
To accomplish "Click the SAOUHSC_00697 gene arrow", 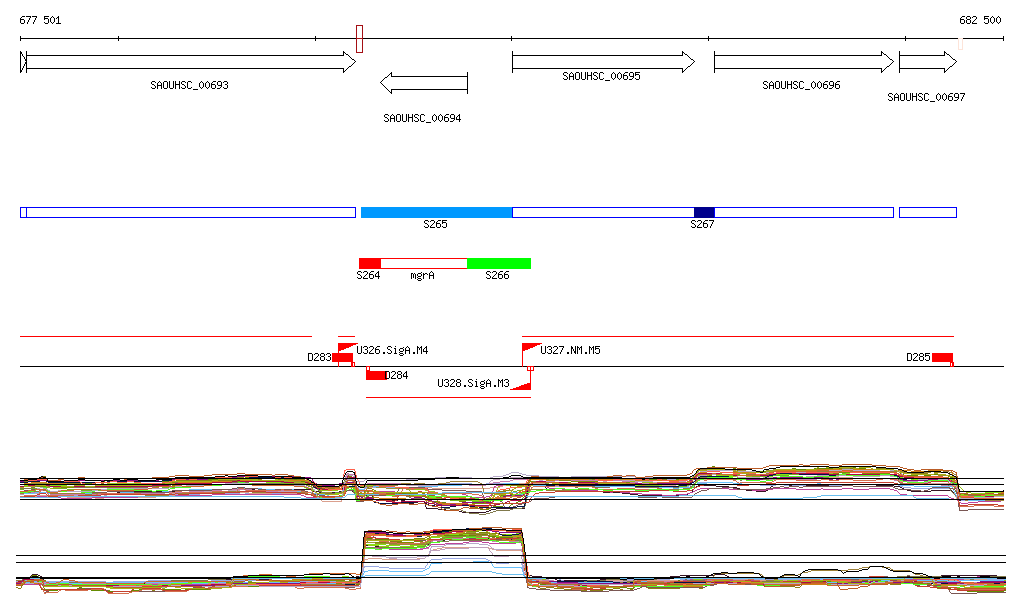I will 927,63.
